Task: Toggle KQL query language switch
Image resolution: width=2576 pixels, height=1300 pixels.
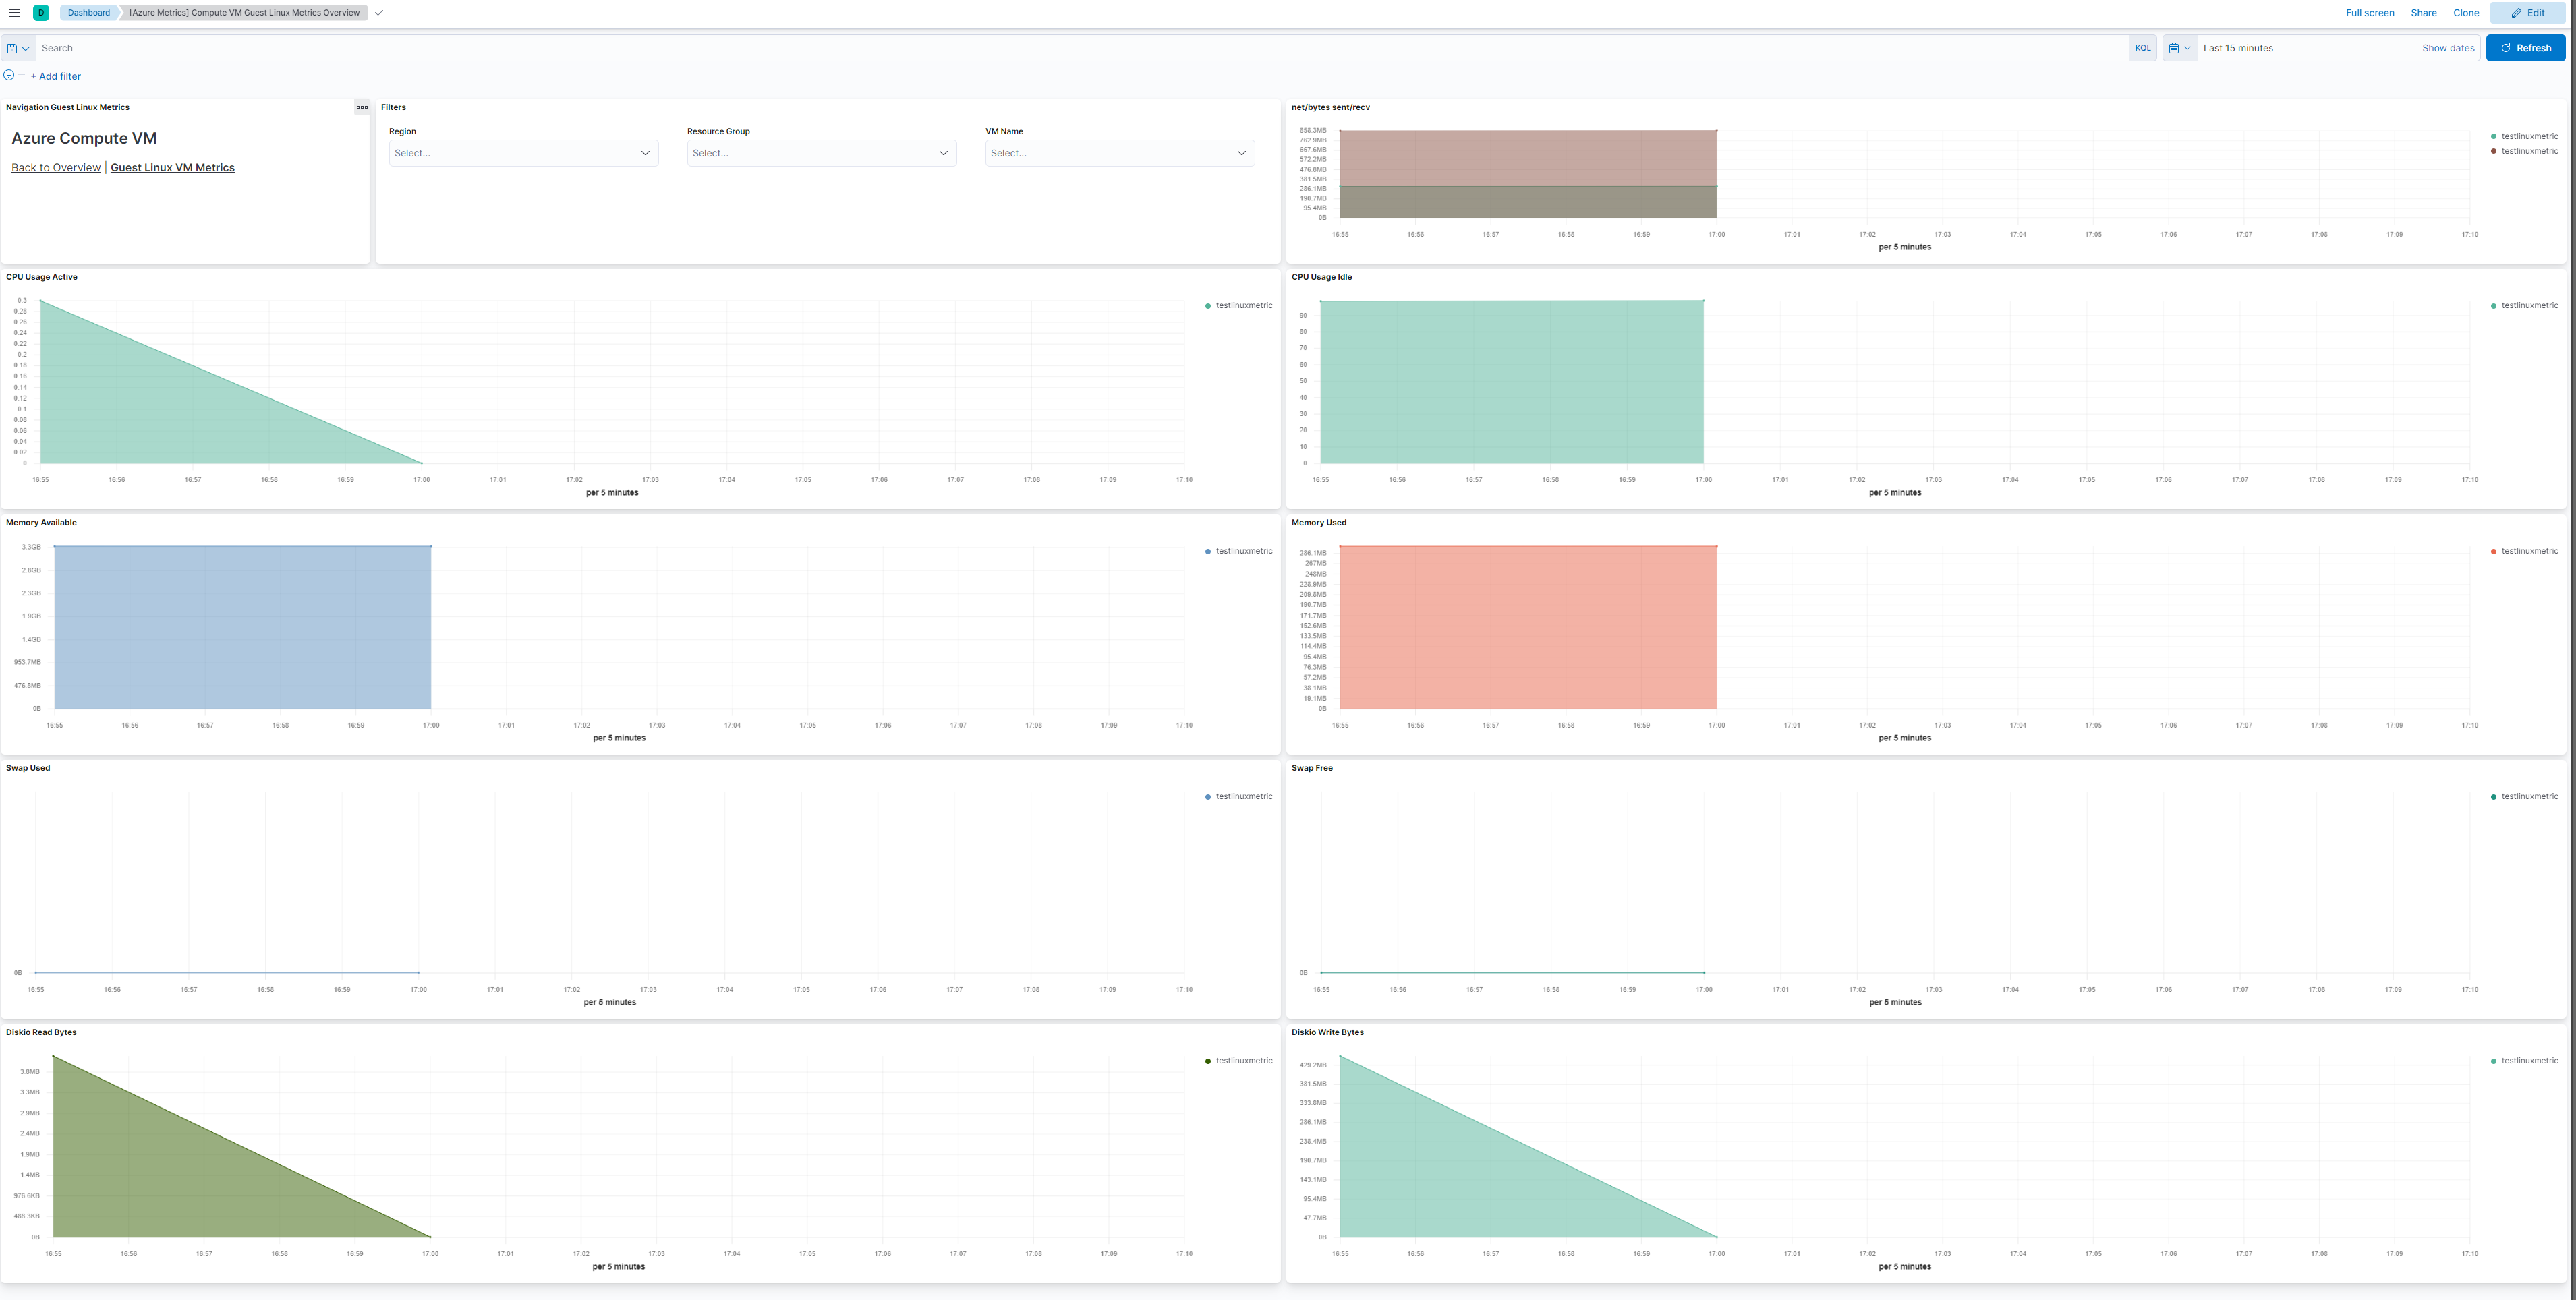Action: point(2142,48)
